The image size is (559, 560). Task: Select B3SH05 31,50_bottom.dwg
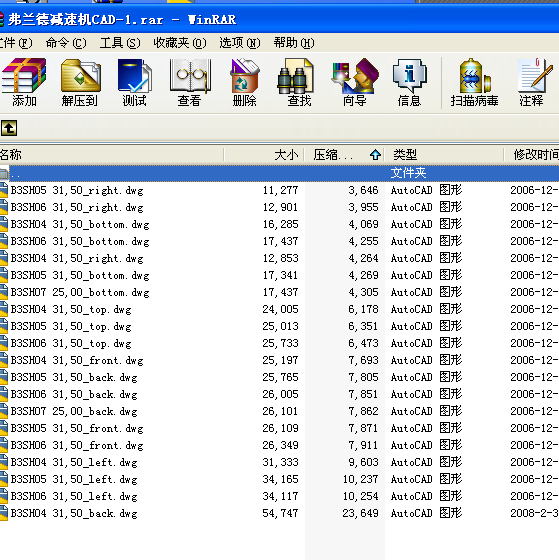pyautogui.click(x=80, y=275)
